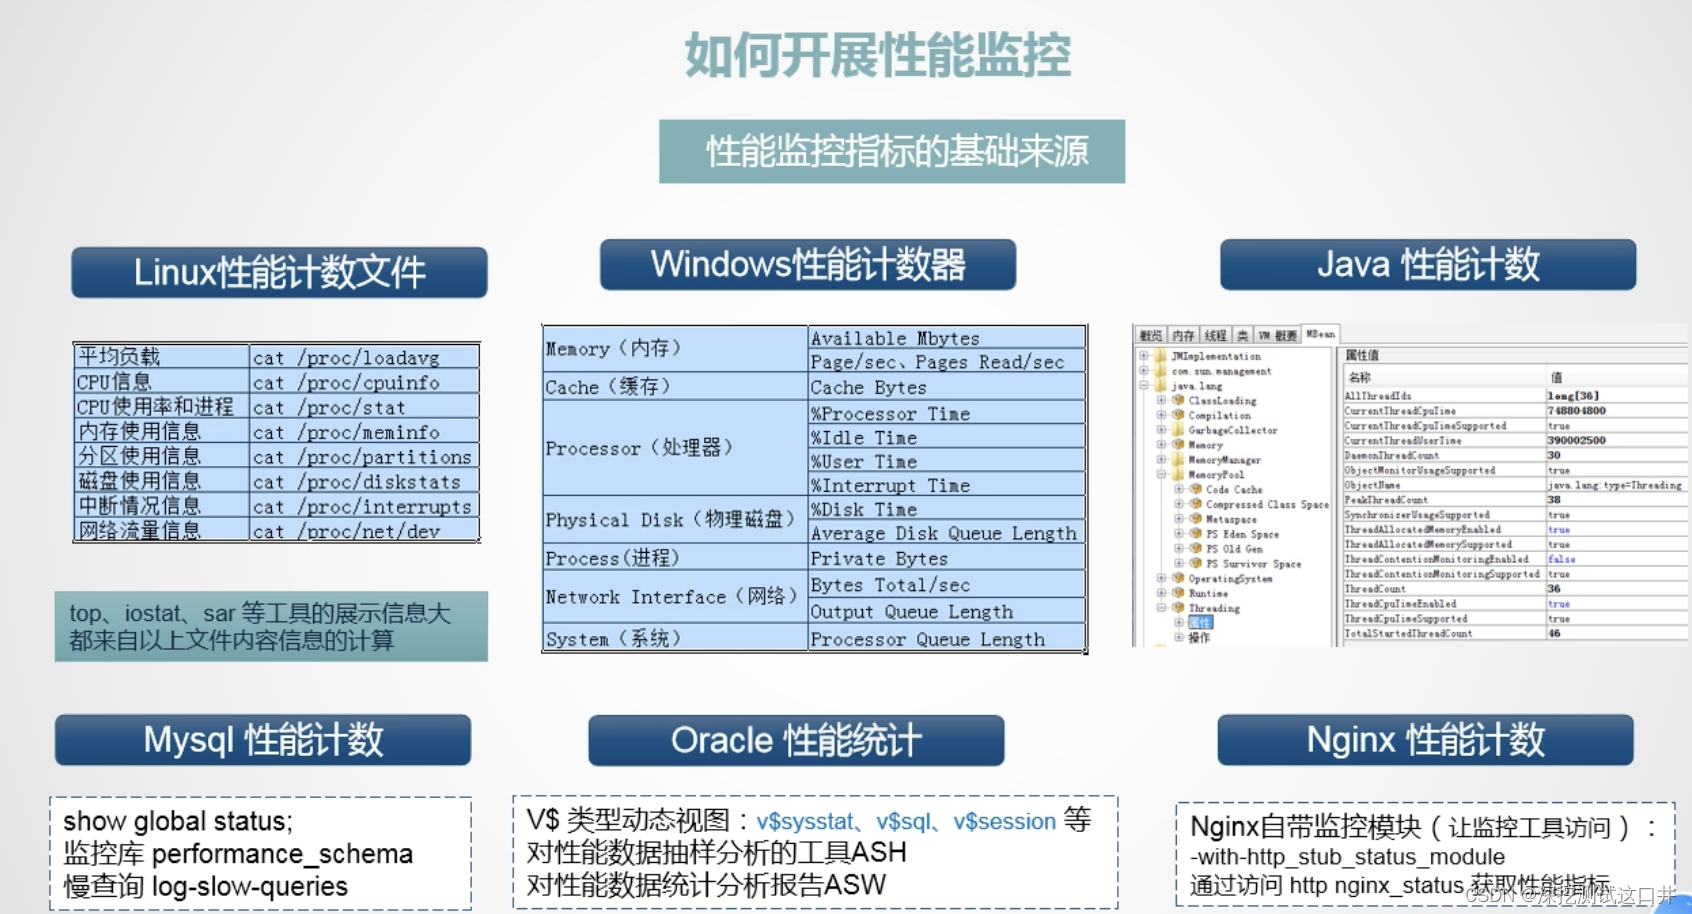Screen dimensions: 1692x914
Task: Click the 'show global status;' text
Action: coord(178,821)
